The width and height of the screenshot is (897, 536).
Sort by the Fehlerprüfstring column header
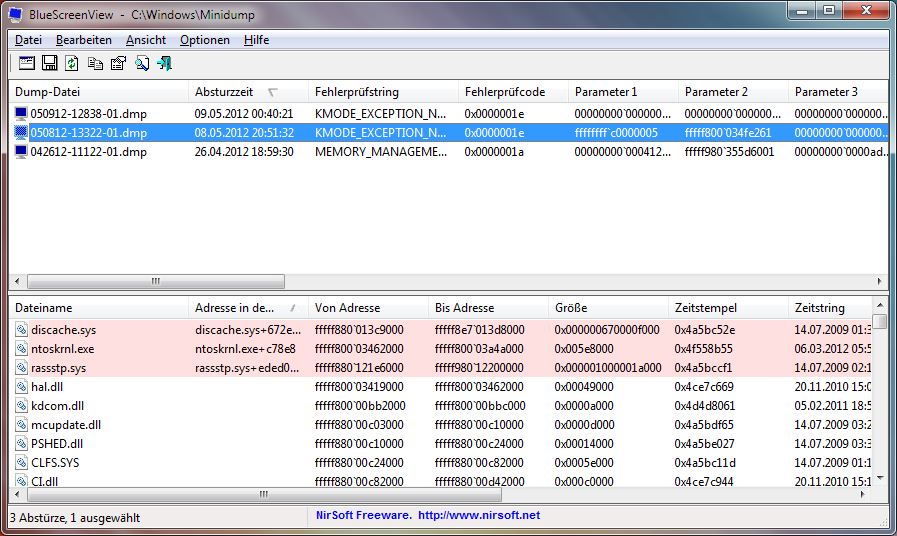pyautogui.click(x=383, y=92)
